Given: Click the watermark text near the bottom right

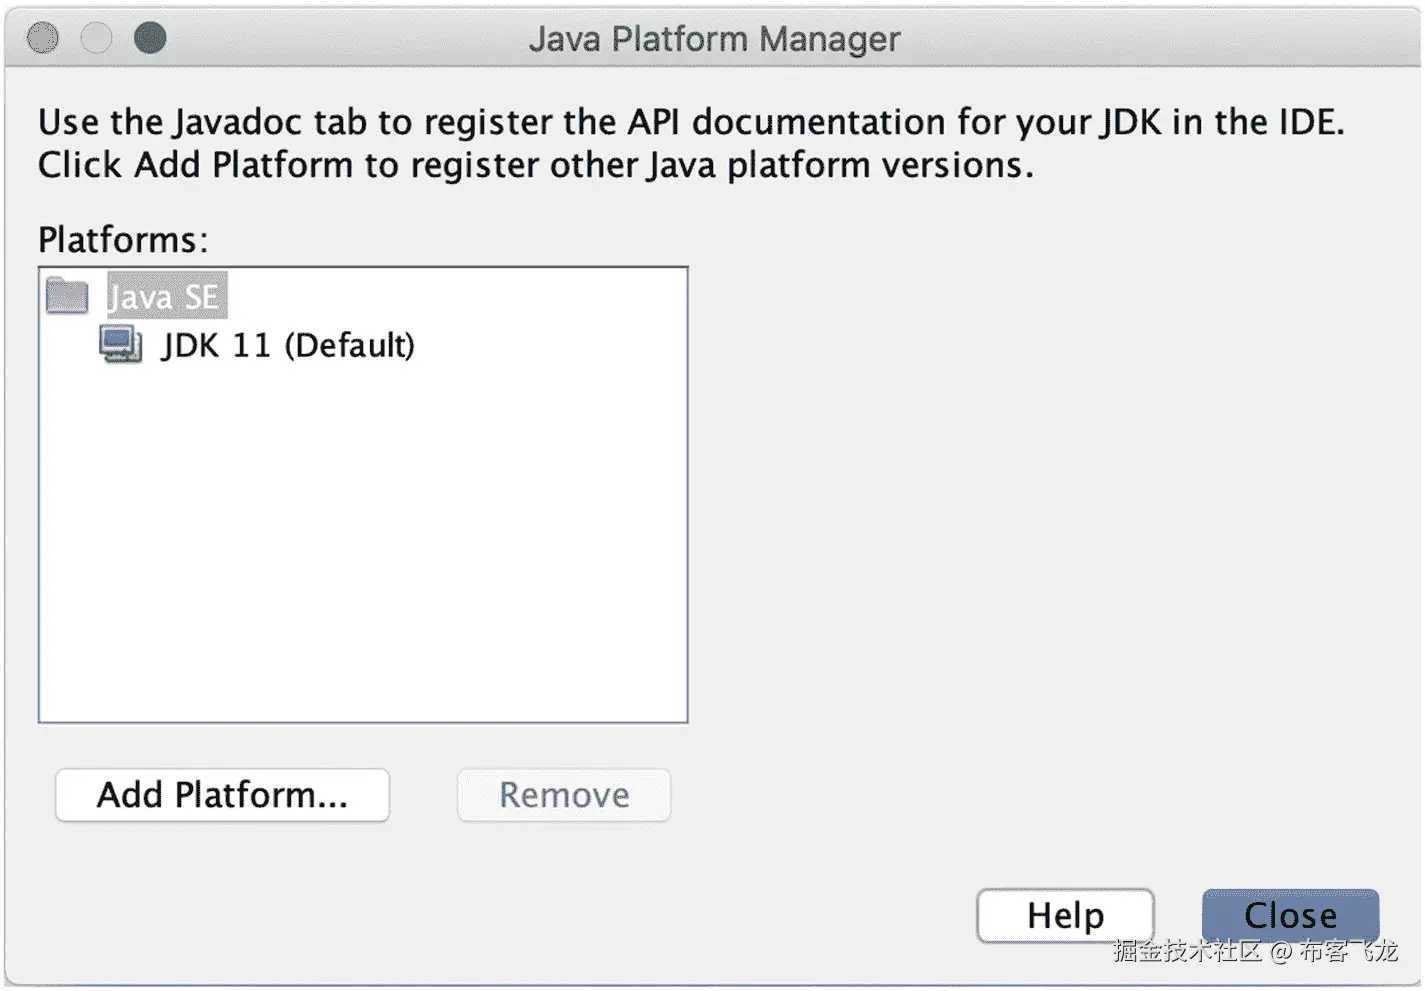Looking at the screenshot, I should click(x=1255, y=951).
